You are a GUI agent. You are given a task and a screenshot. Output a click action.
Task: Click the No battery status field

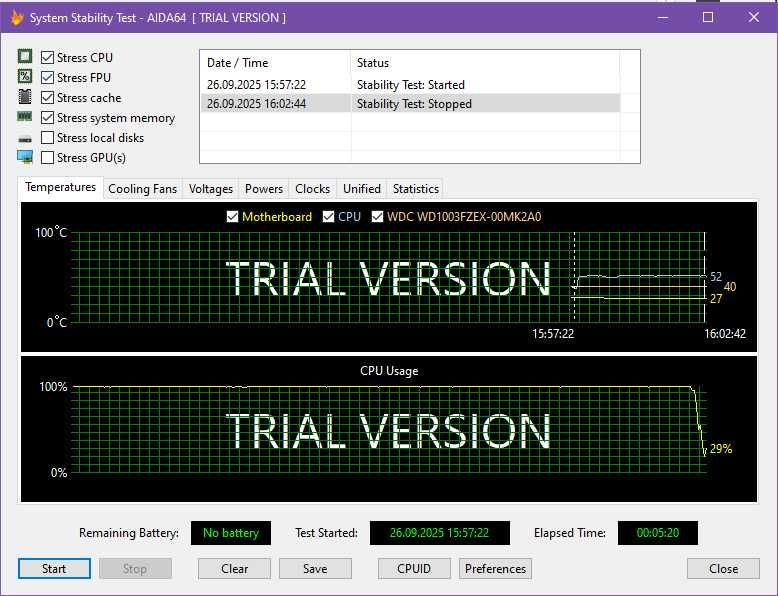(x=231, y=533)
